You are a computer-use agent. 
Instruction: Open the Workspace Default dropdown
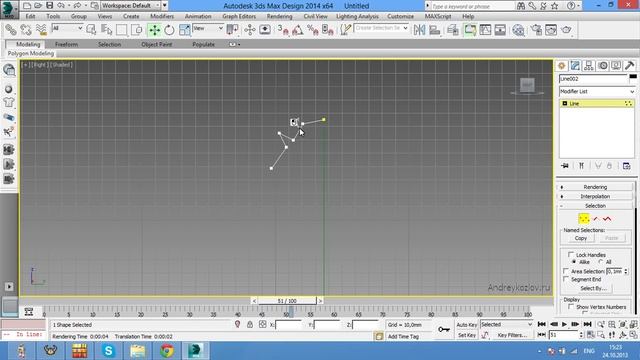pyautogui.click(x=130, y=6)
